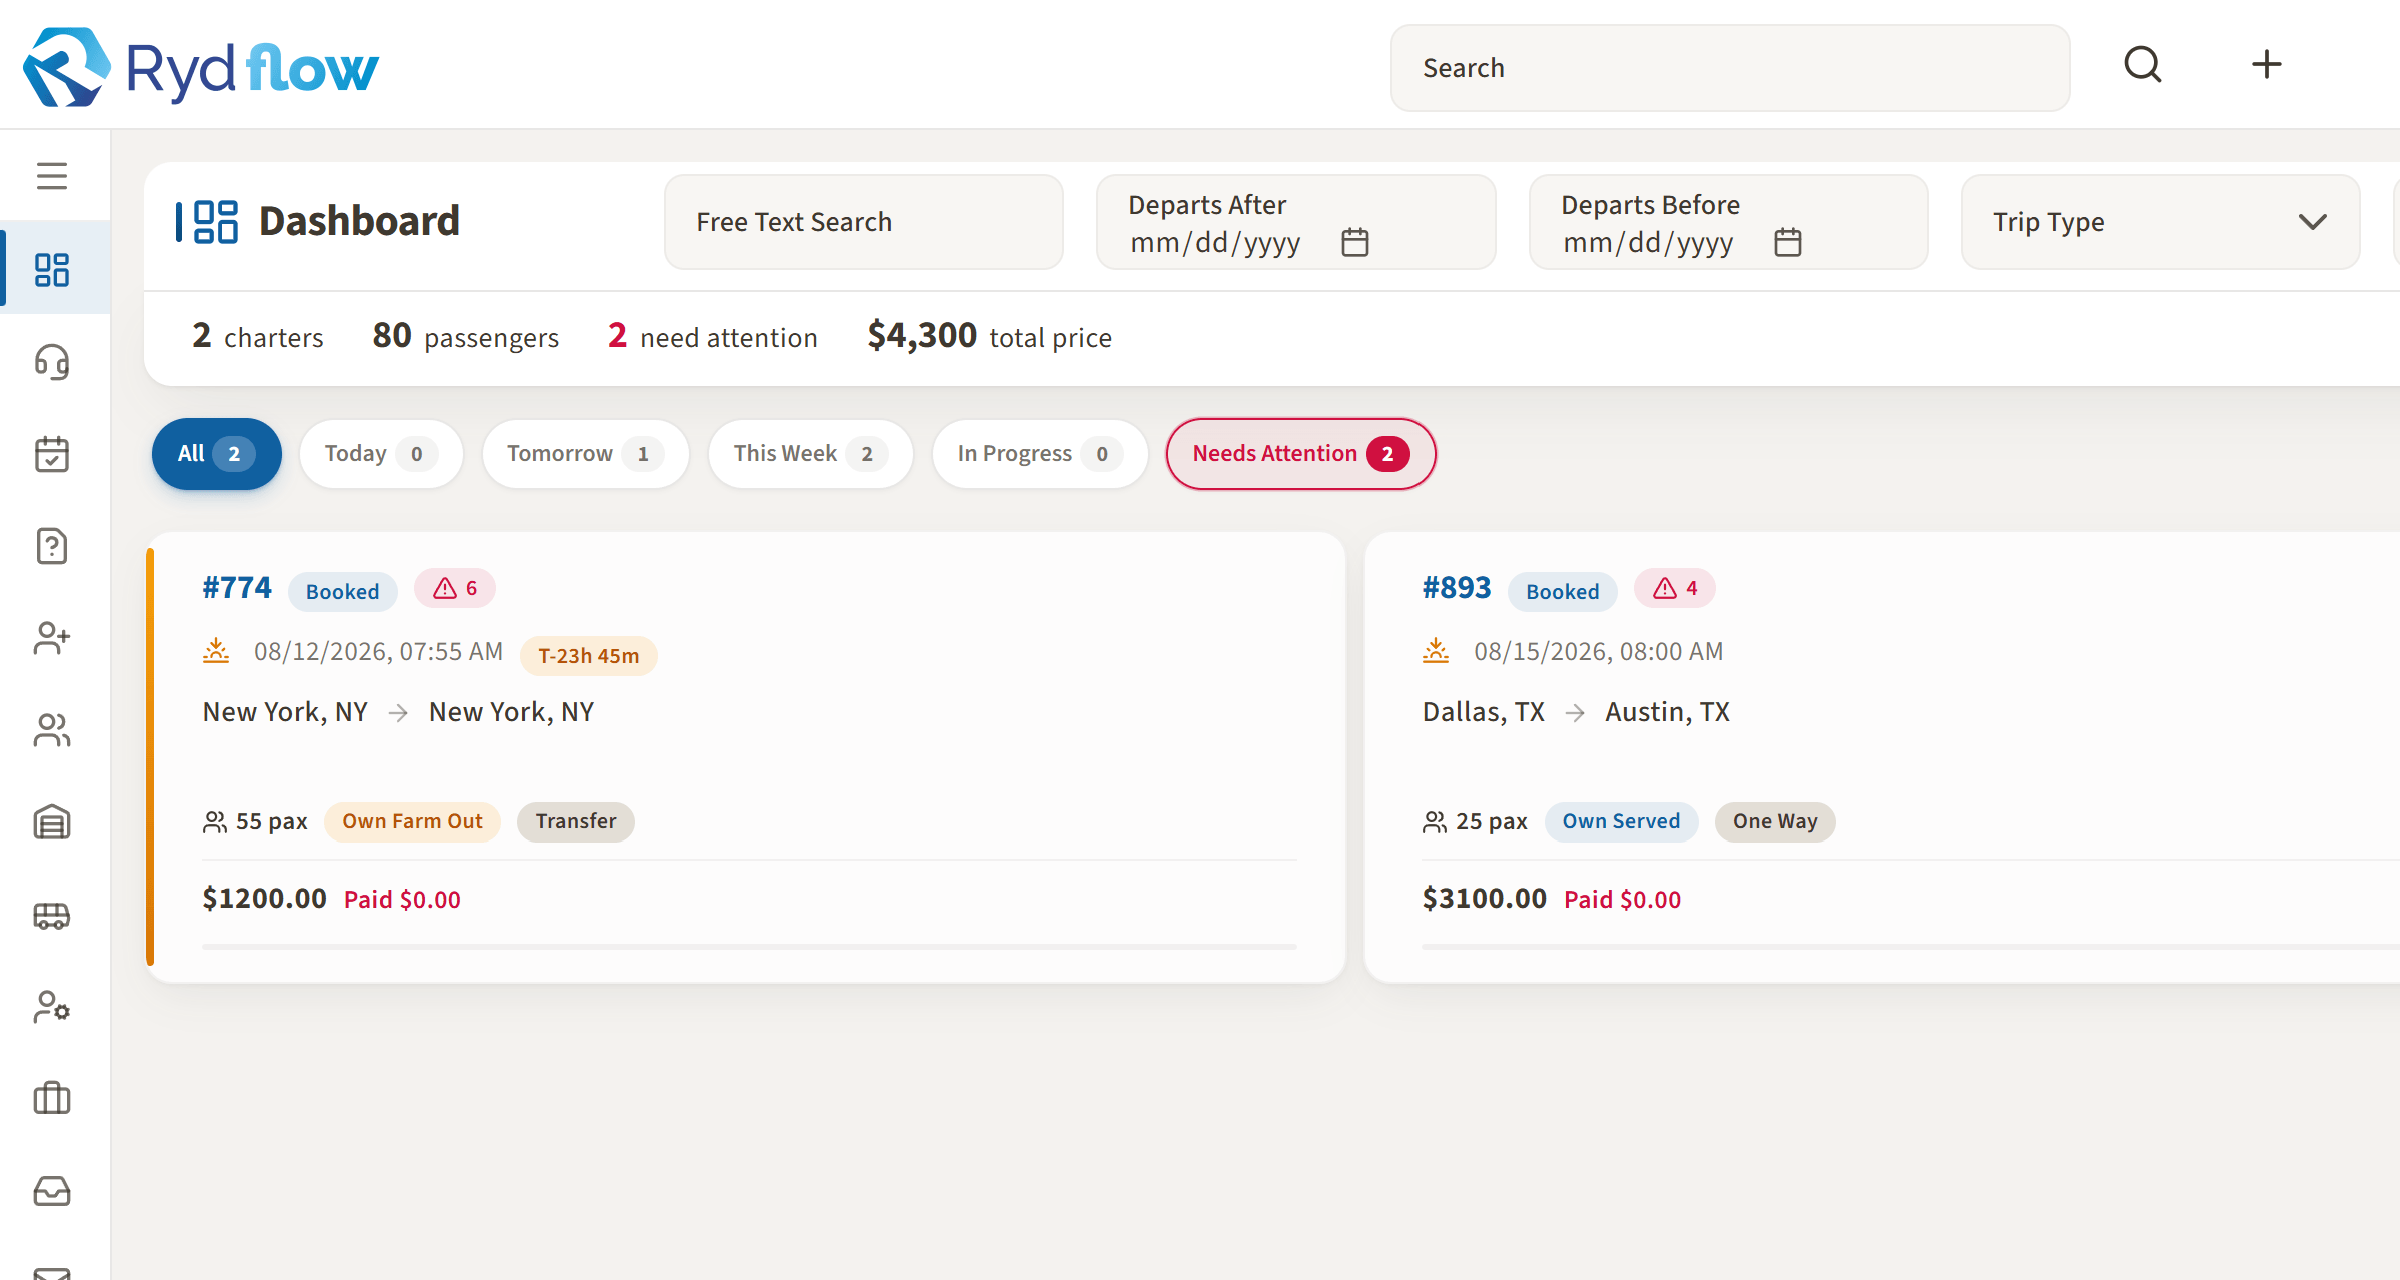Click the $4,300 total price summary
This screenshot has height=1280, width=2400.
tap(990, 337)
